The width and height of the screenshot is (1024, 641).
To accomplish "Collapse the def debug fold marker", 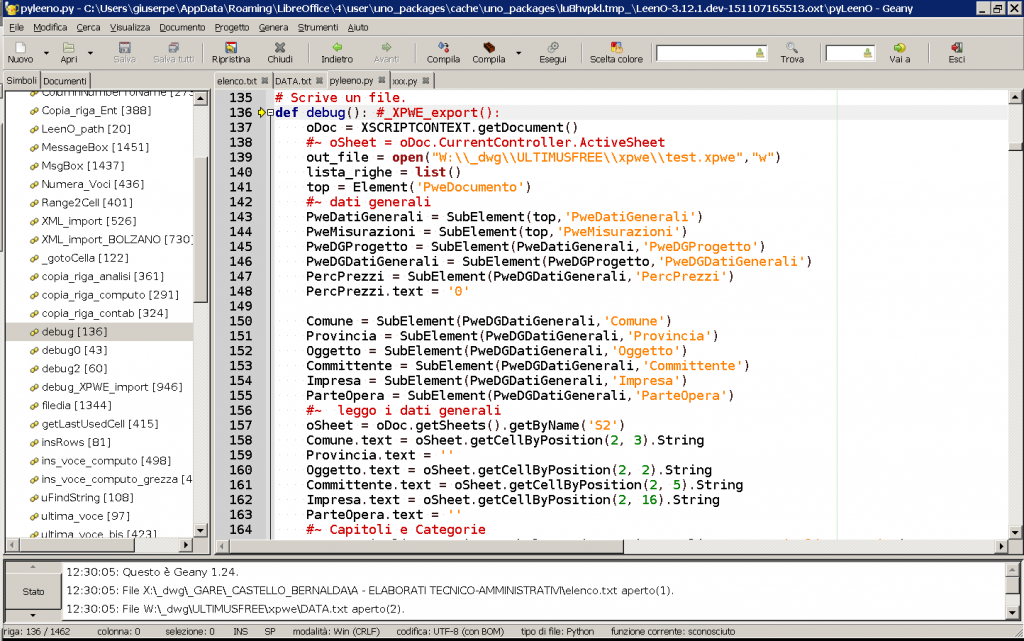I will tap(270, 113).
